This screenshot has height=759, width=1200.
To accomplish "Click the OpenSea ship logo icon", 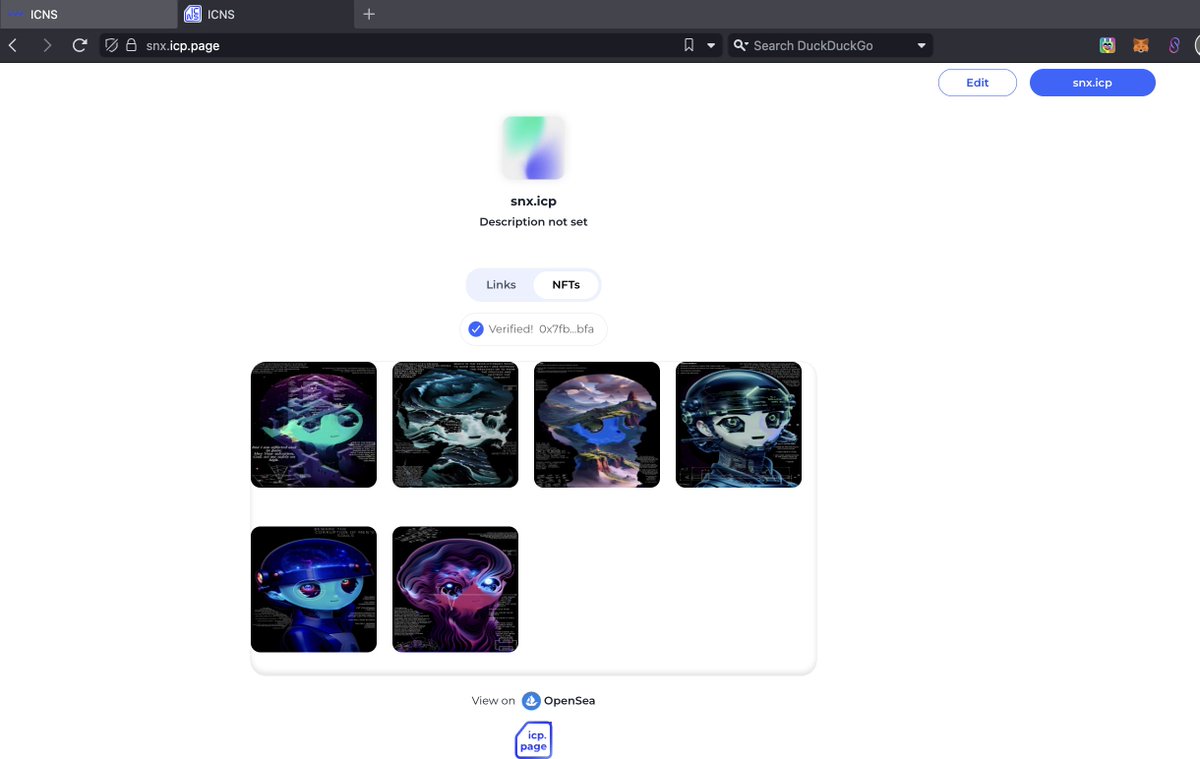I will pos(531,701).
